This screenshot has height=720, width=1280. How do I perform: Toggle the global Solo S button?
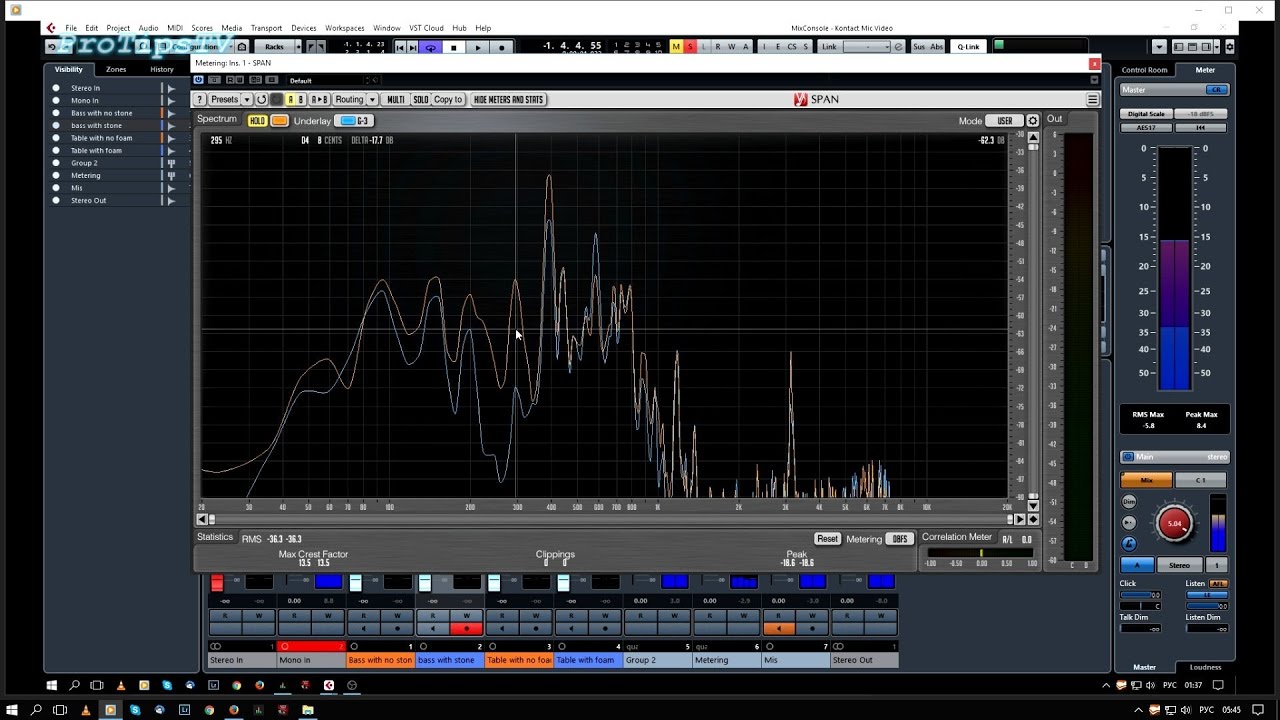coord(689,47)
